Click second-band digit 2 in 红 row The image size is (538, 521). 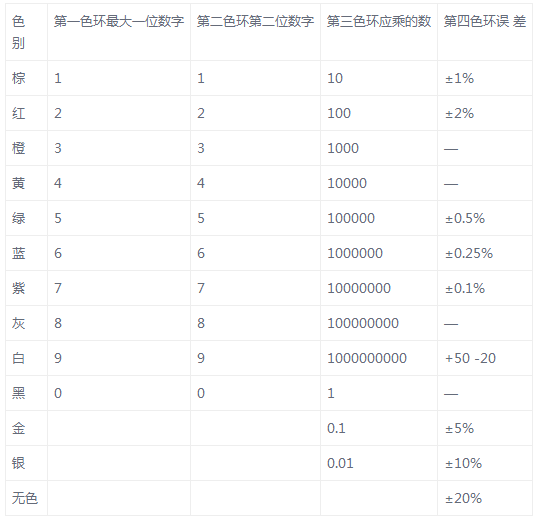tap(201, 114)
